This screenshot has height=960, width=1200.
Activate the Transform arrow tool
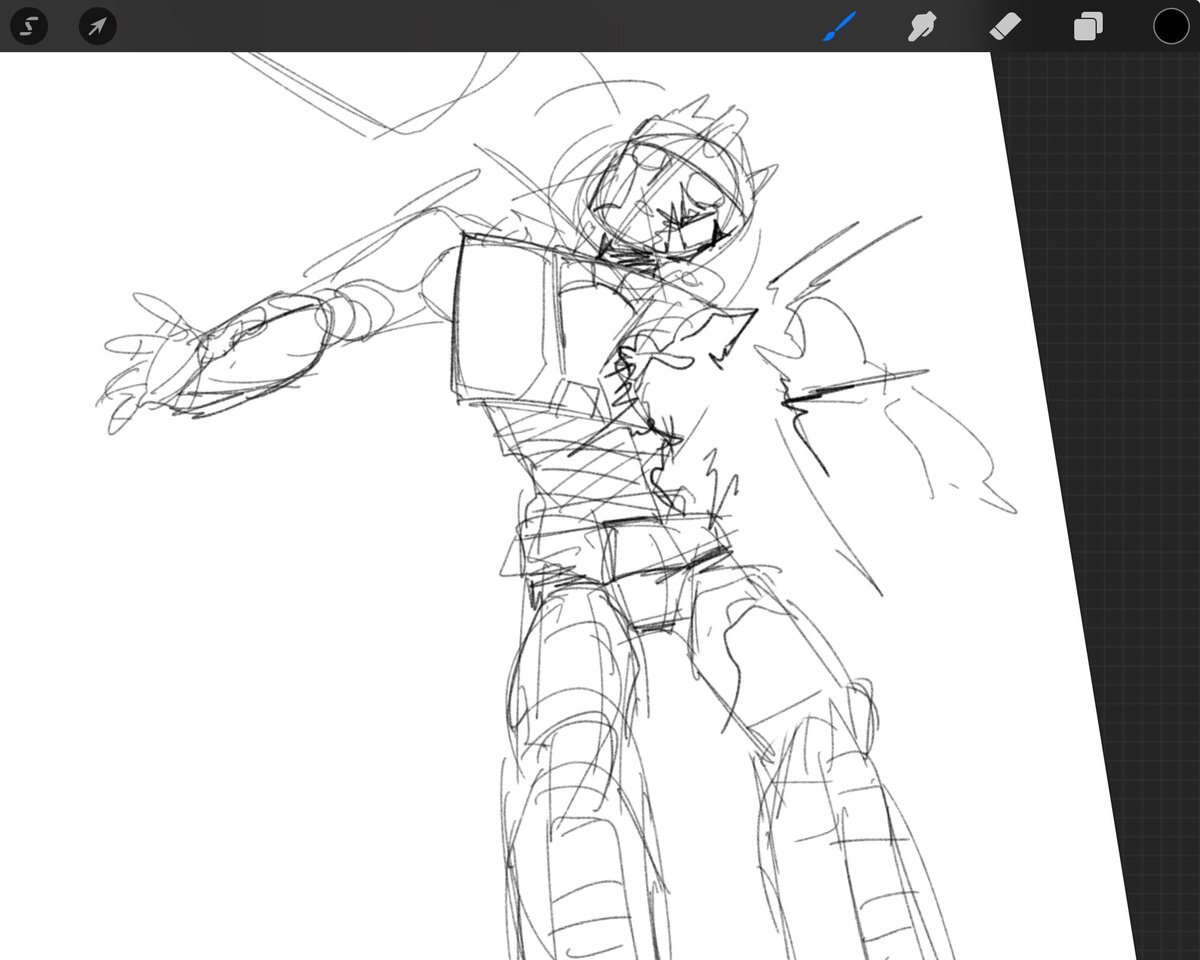coord(97,26)
